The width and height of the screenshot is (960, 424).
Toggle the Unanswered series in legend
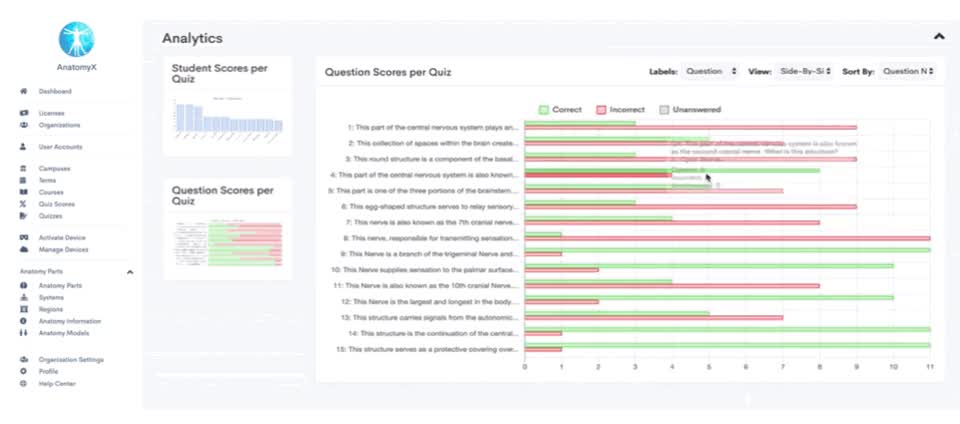pyautogui.click(x=690, y=110)
